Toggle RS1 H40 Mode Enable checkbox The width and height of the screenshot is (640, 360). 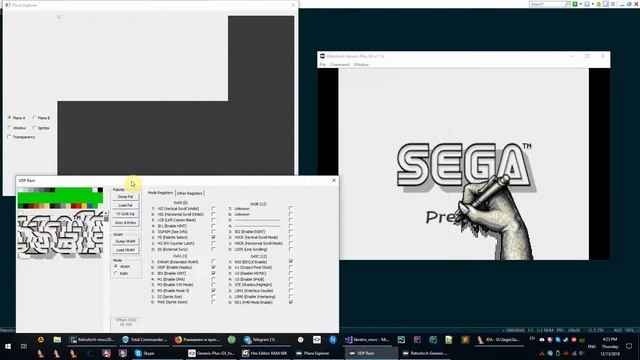(x=291, y=302)
